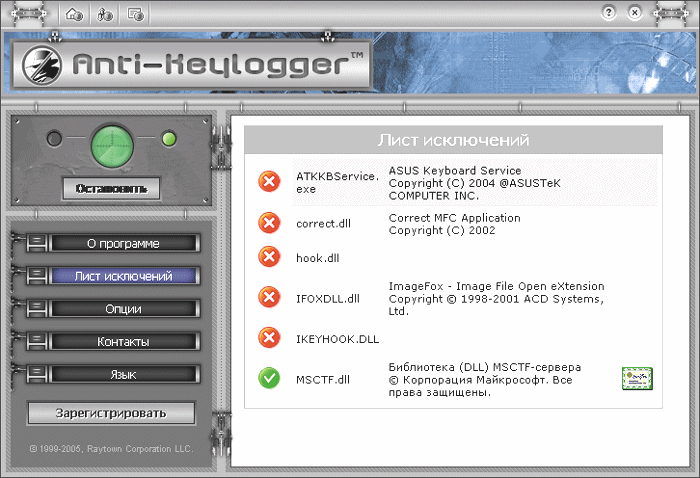Screen dimensions: 700x478
Task: Click the ImageFox Image File Open eXtension description
Action: point(496,299)
